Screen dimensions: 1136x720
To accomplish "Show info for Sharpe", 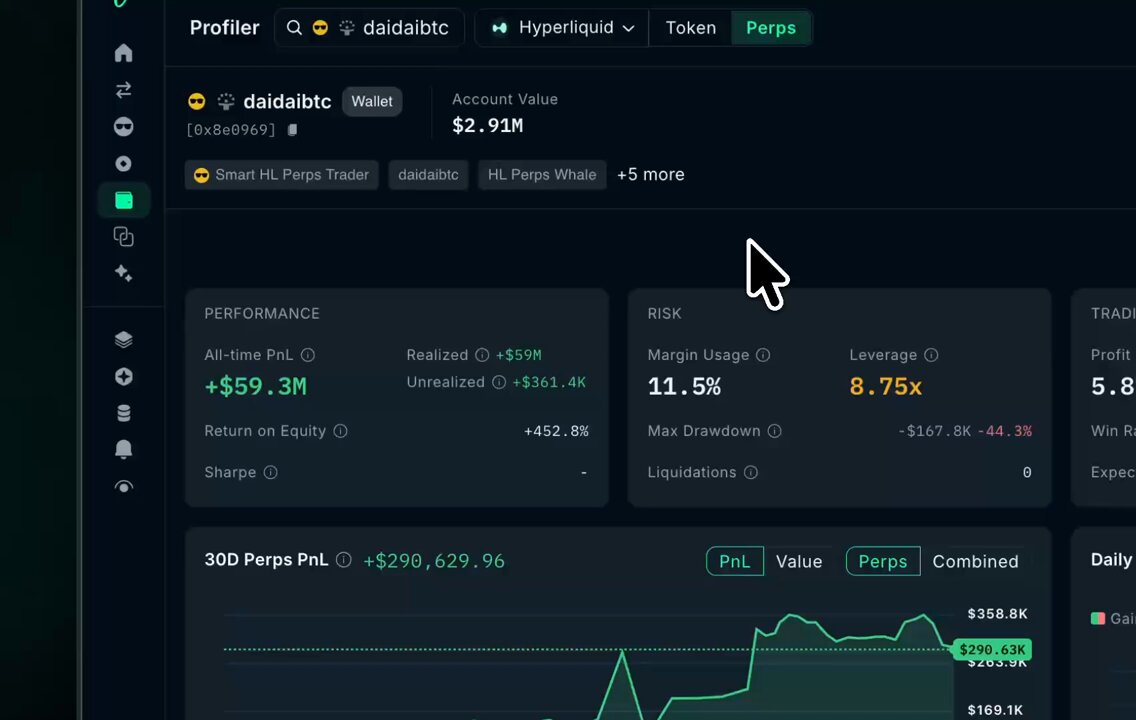I will tap(270, 472).
